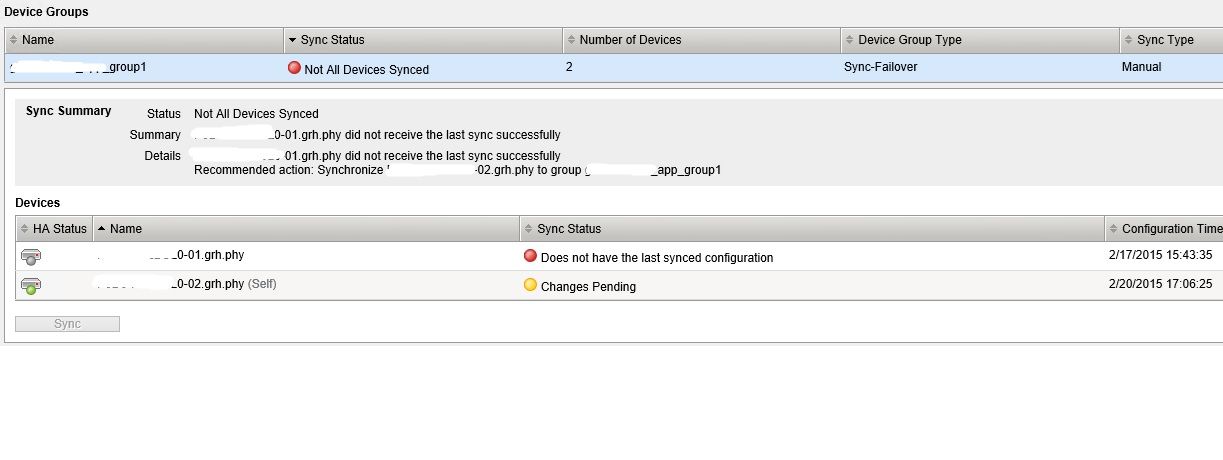Image resolution: width=1223 pixels, height=460 pixels.
Task: Sort Devices table by Name column header
Action: (126, 229)
